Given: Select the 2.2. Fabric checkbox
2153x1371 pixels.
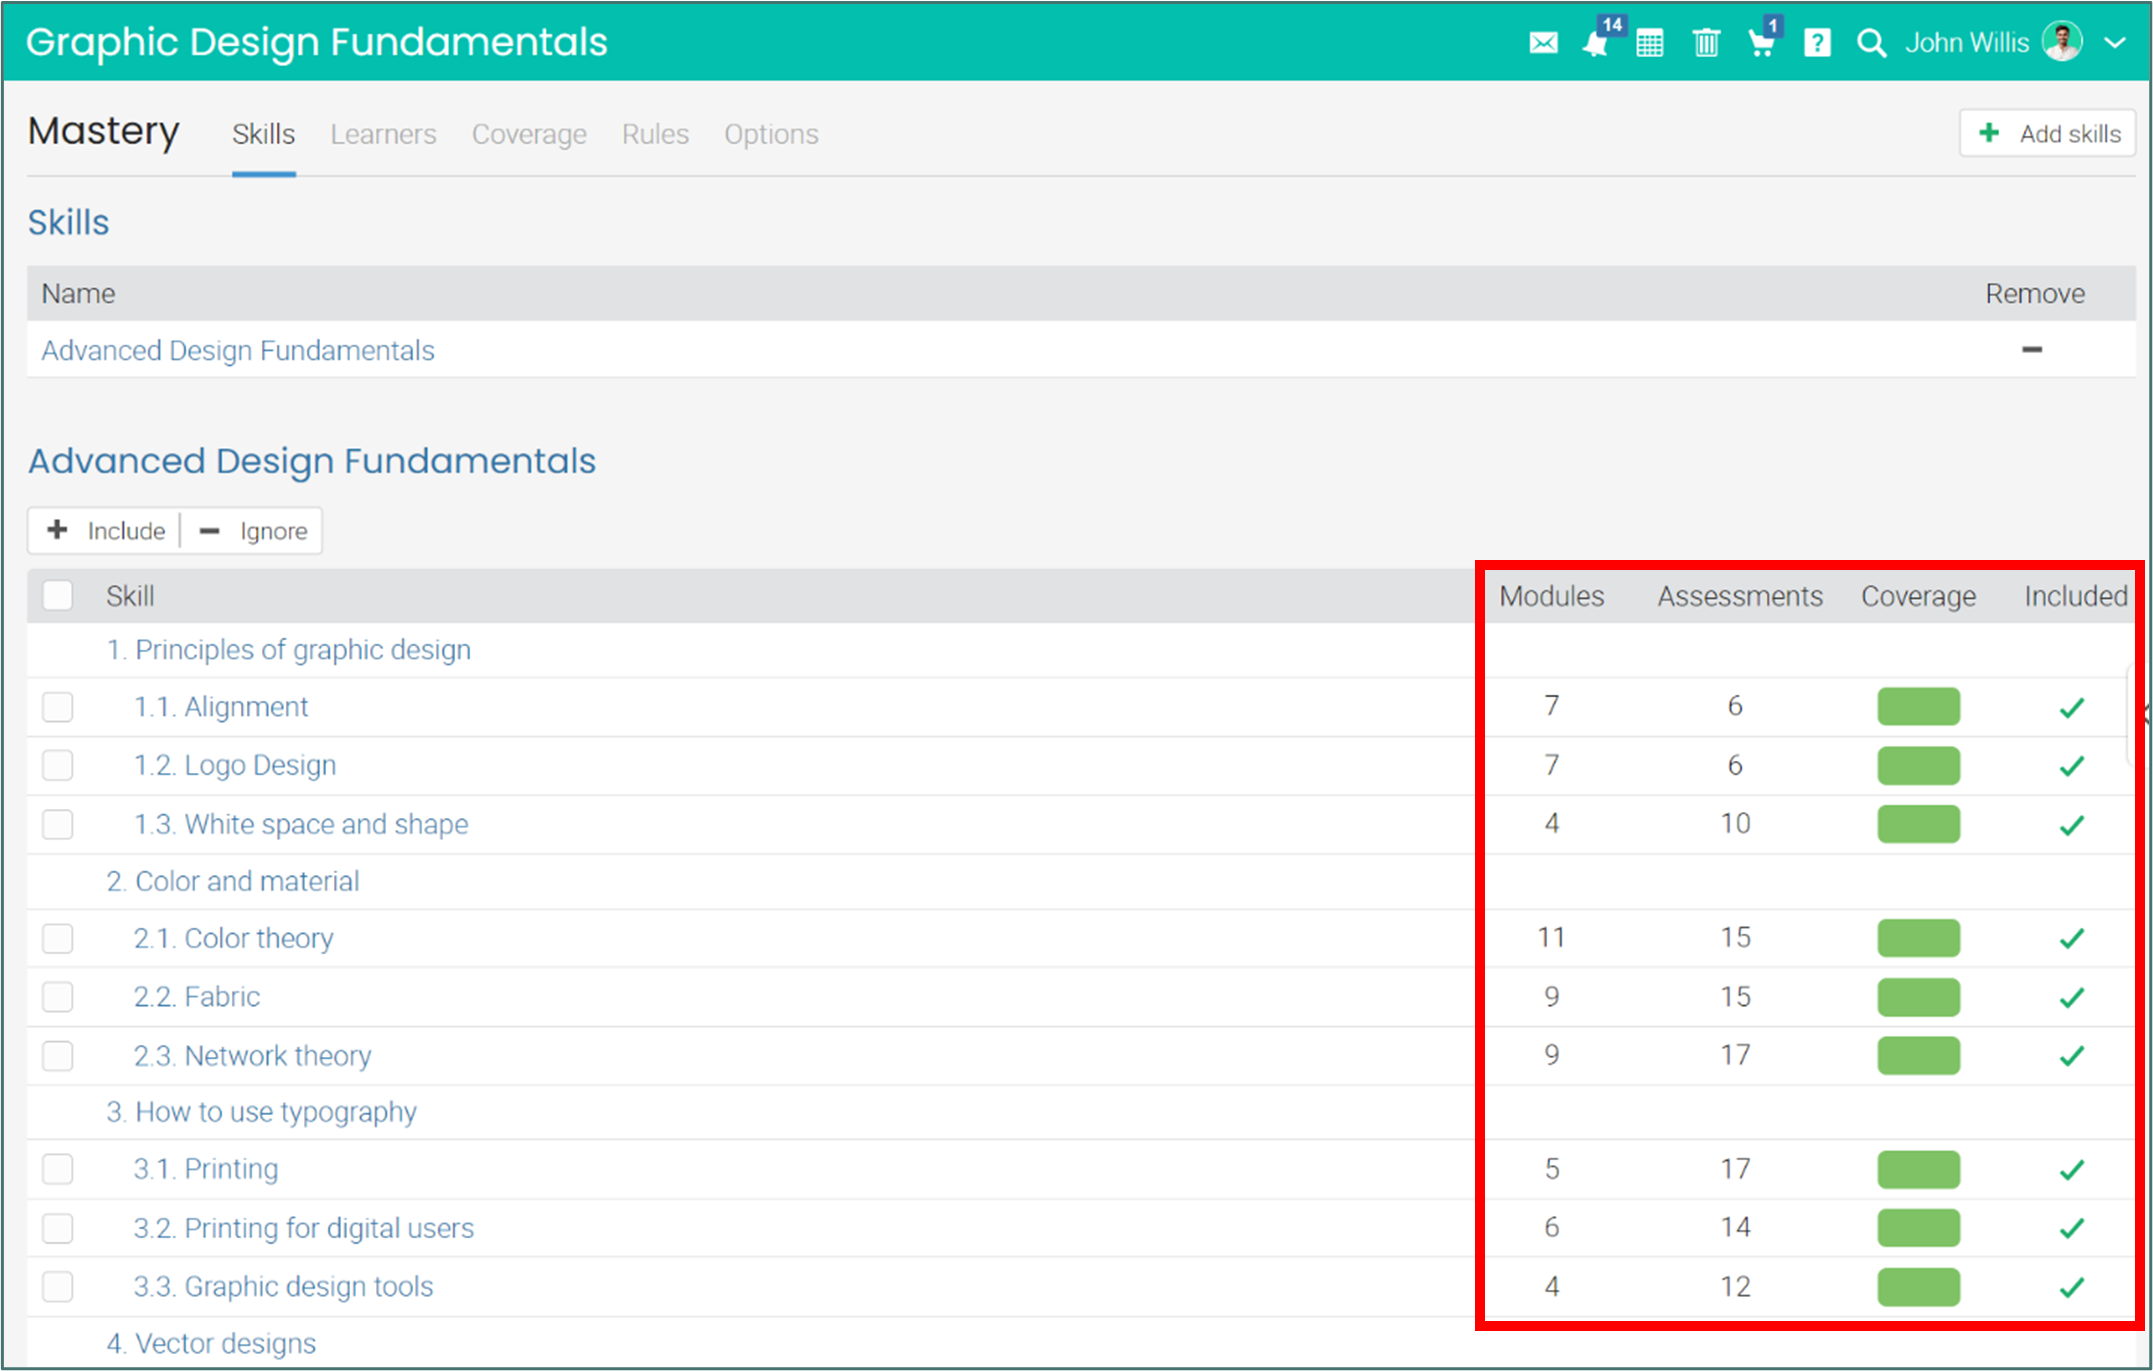Looking at the screenshot, I should 58,997.
